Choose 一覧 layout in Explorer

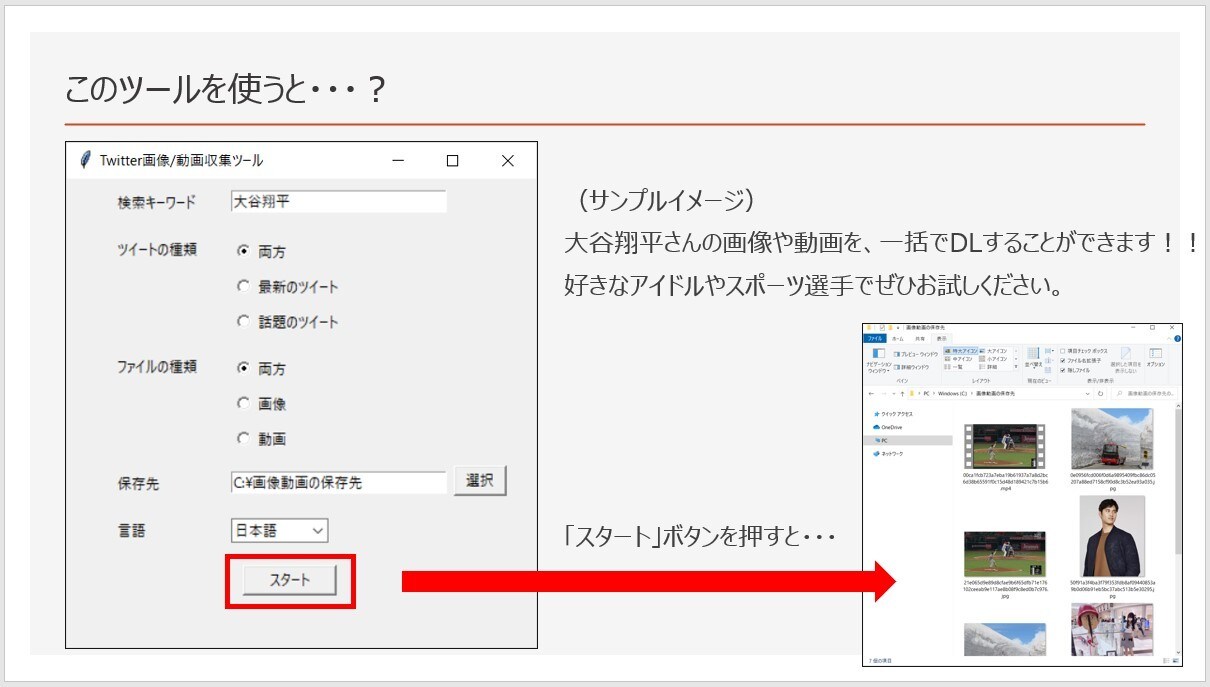[954, 367]
